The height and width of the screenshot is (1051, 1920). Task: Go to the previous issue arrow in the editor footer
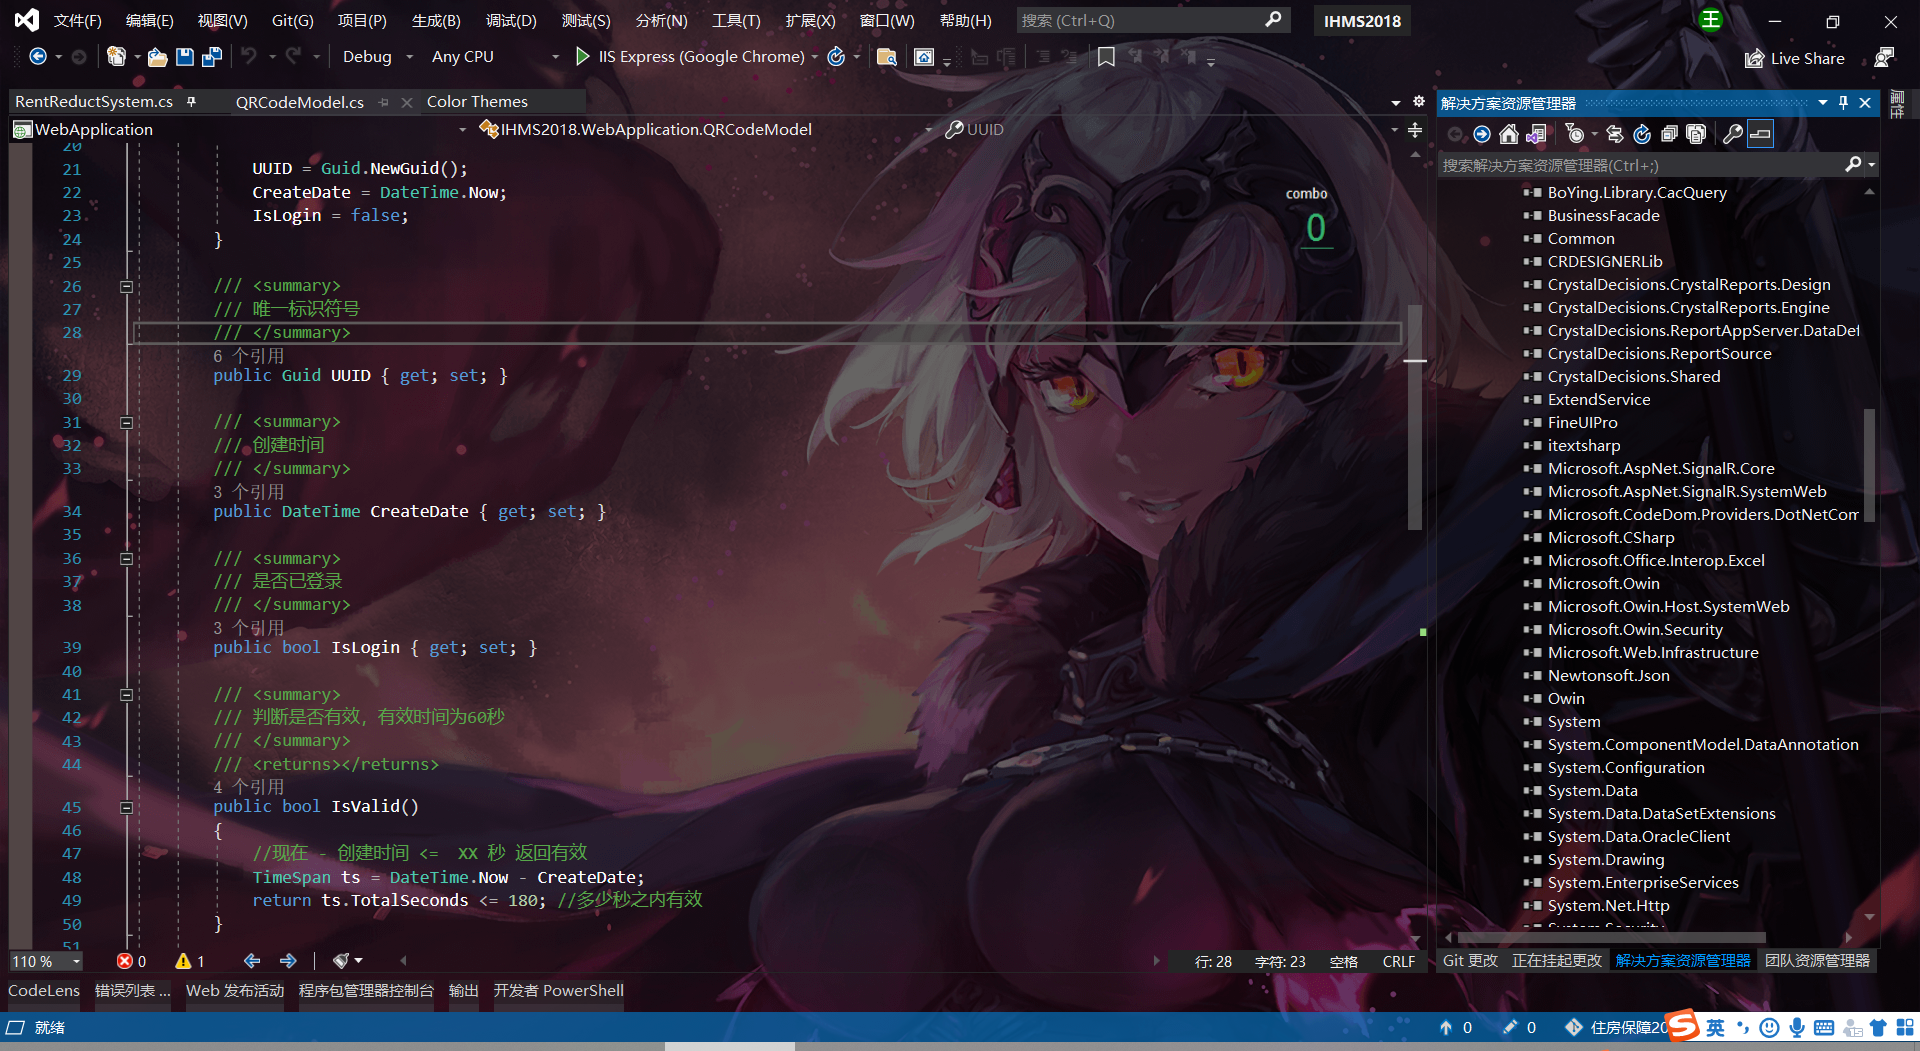(252, 961)
